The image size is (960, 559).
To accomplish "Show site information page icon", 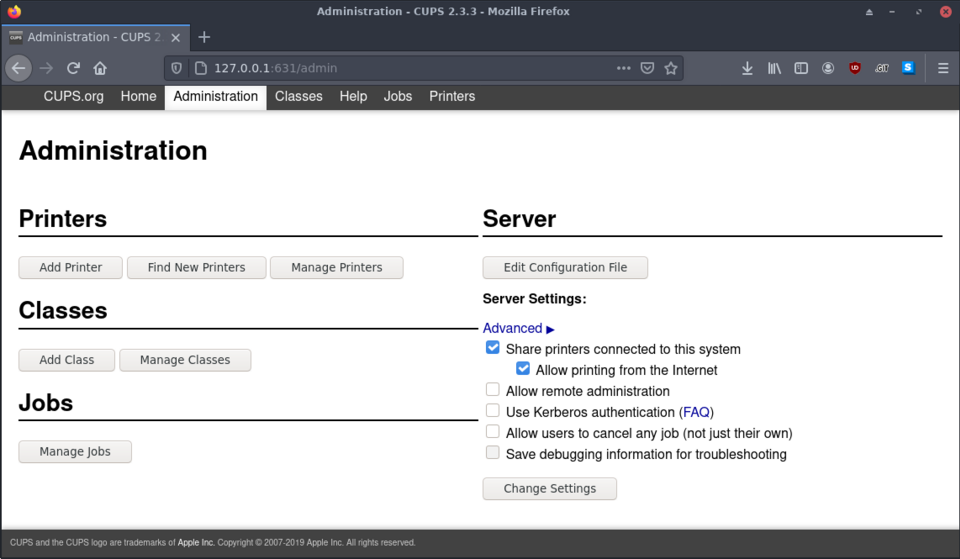I will pyautogui.click(x=200, y=68).
